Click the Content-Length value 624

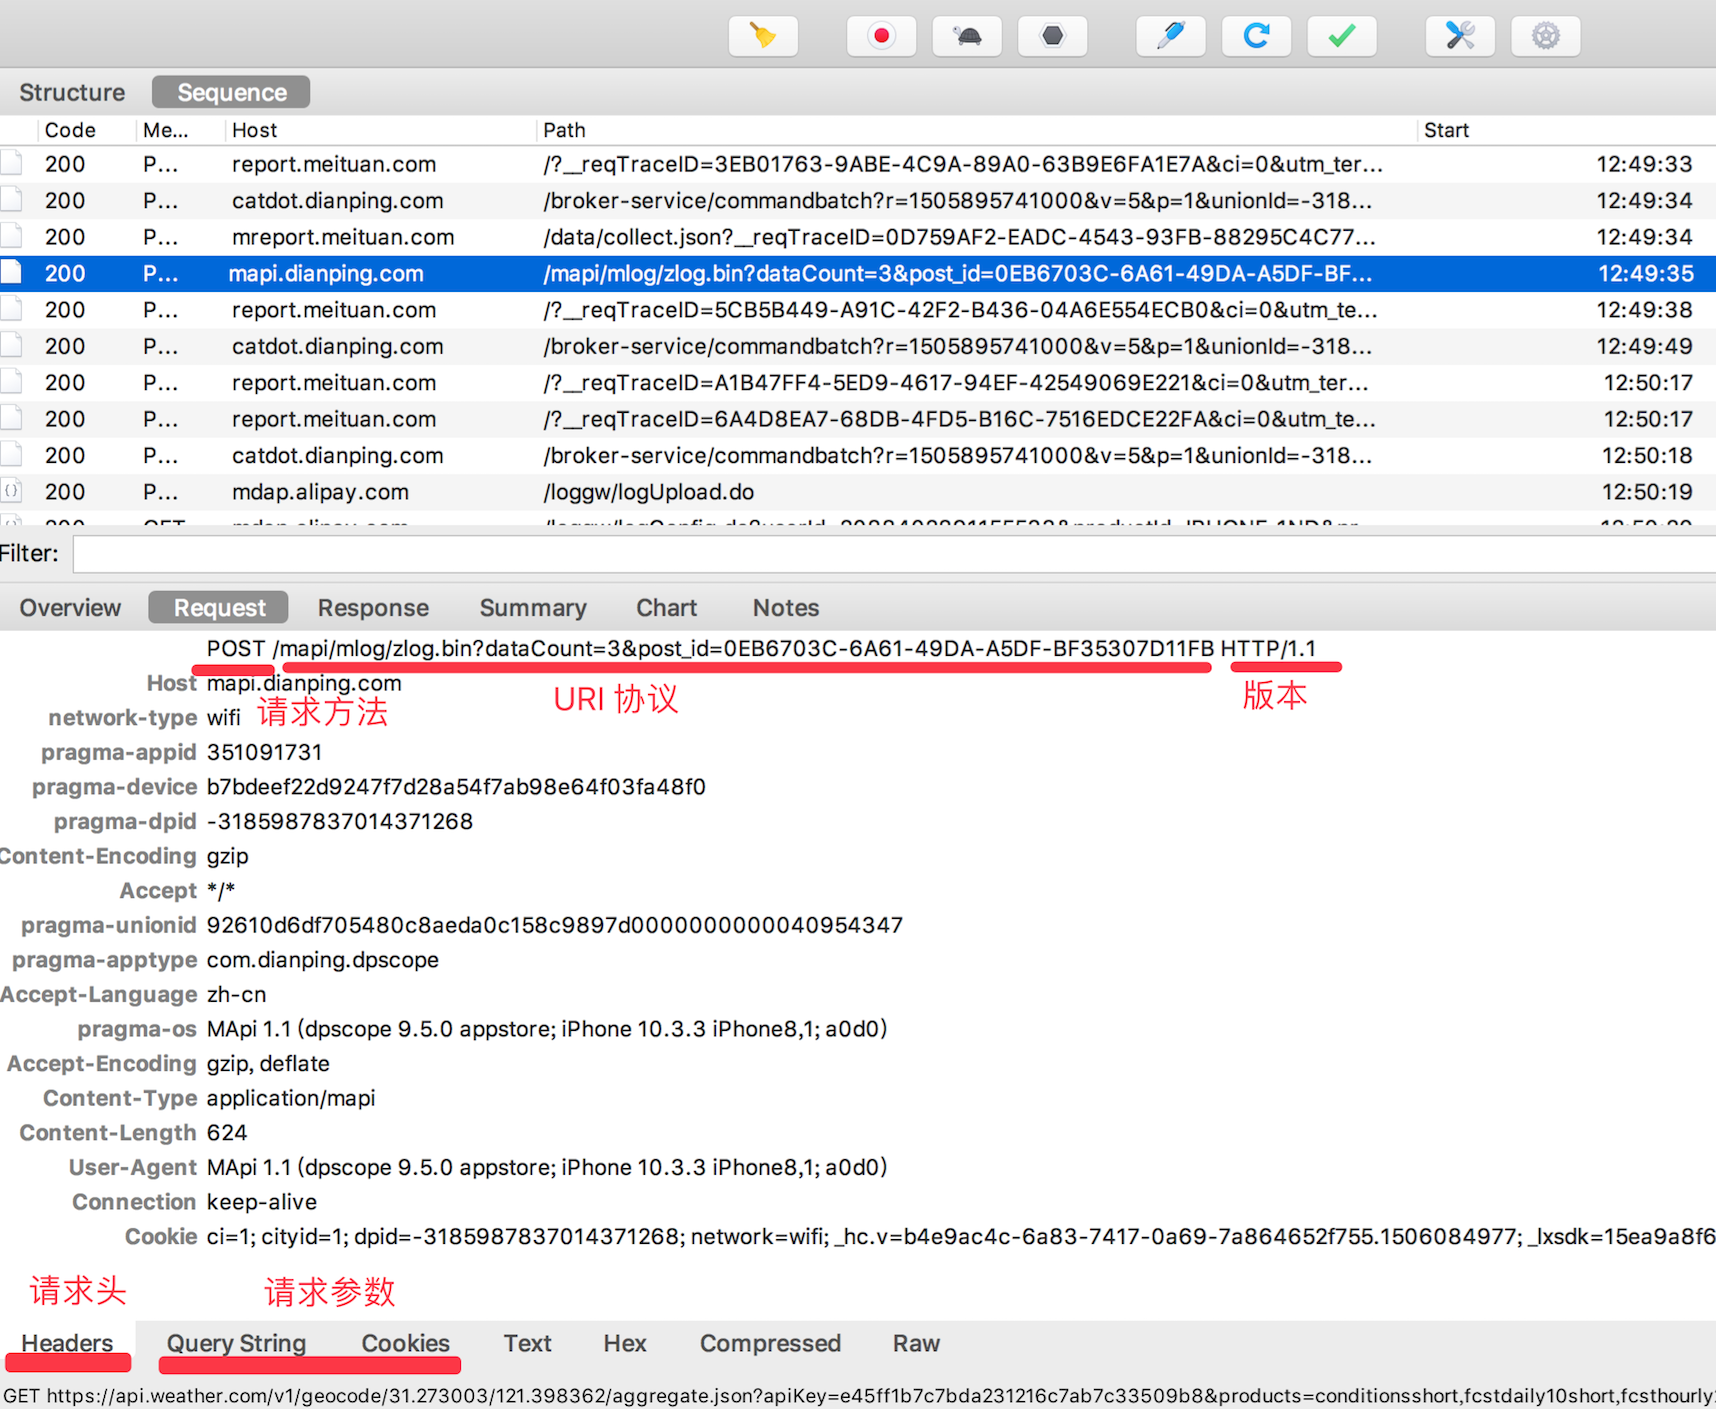click(227, 1132)
